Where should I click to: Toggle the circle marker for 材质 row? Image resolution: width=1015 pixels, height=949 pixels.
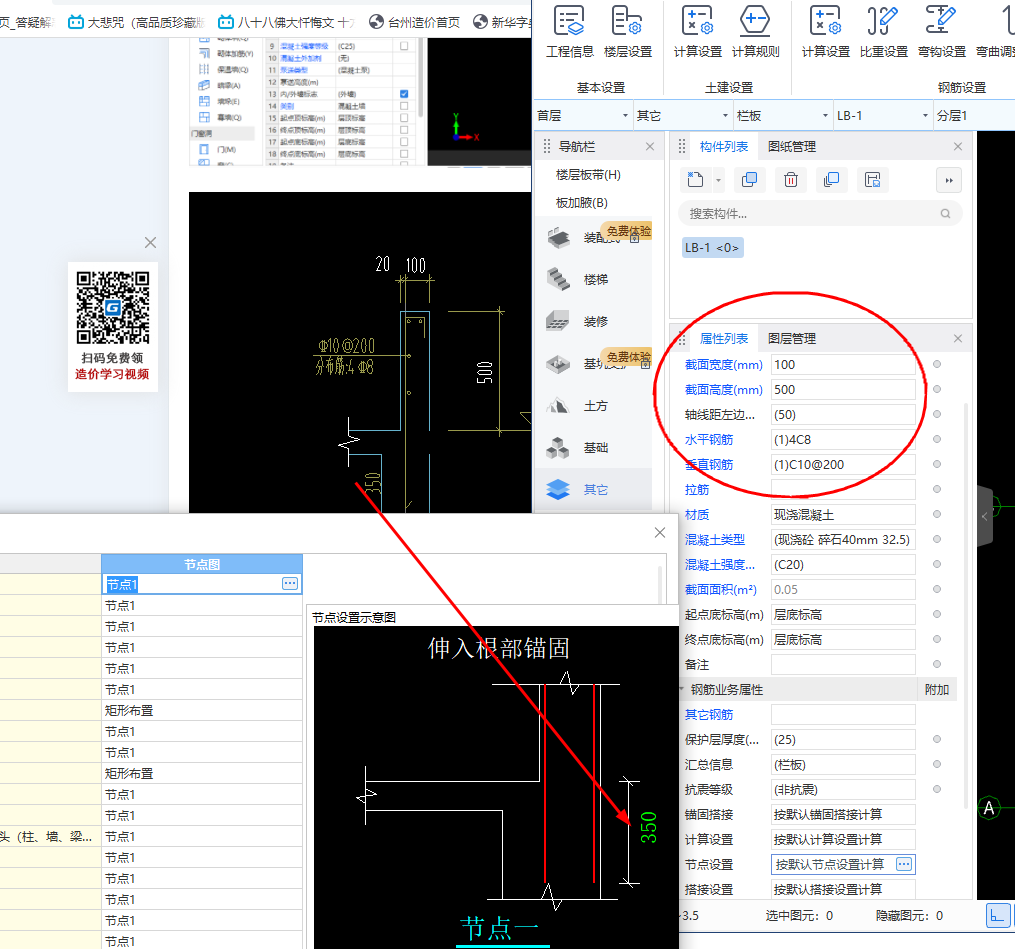tap(937, 514)
